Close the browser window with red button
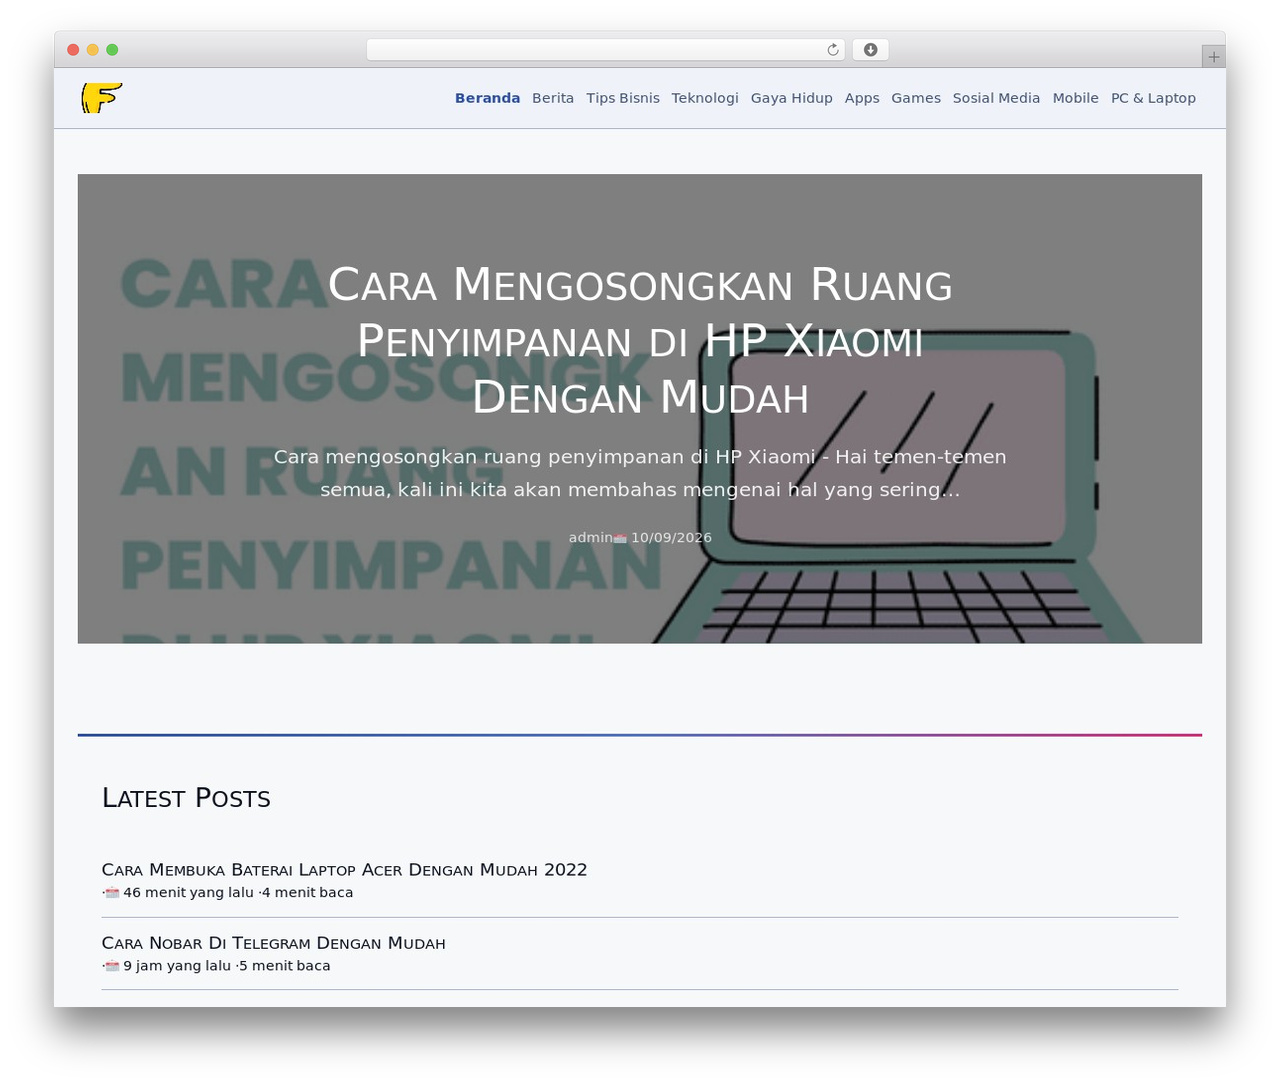This screenshot has width=1280, height=1084. point(73,50)
